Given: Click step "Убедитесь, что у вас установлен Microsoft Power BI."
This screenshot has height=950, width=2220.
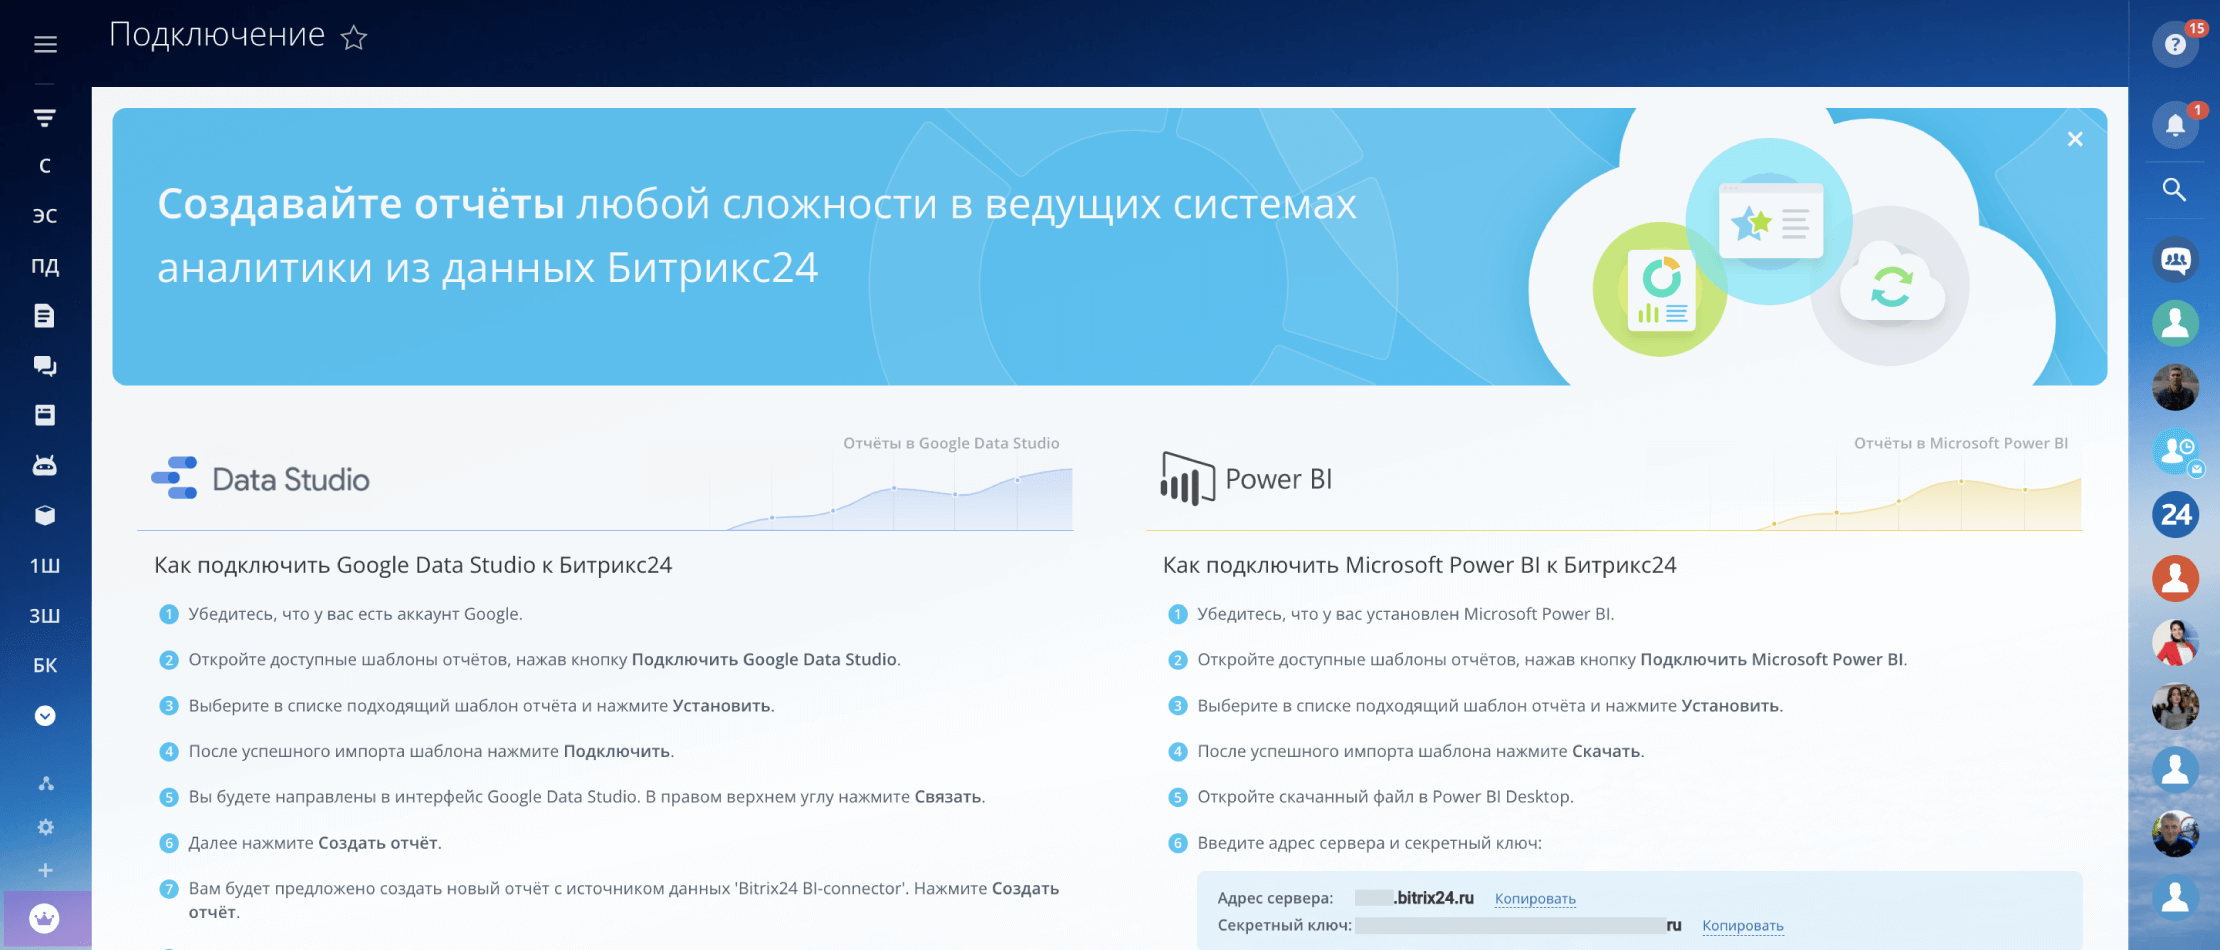Looking at the screenshot, I should 1406,614.
